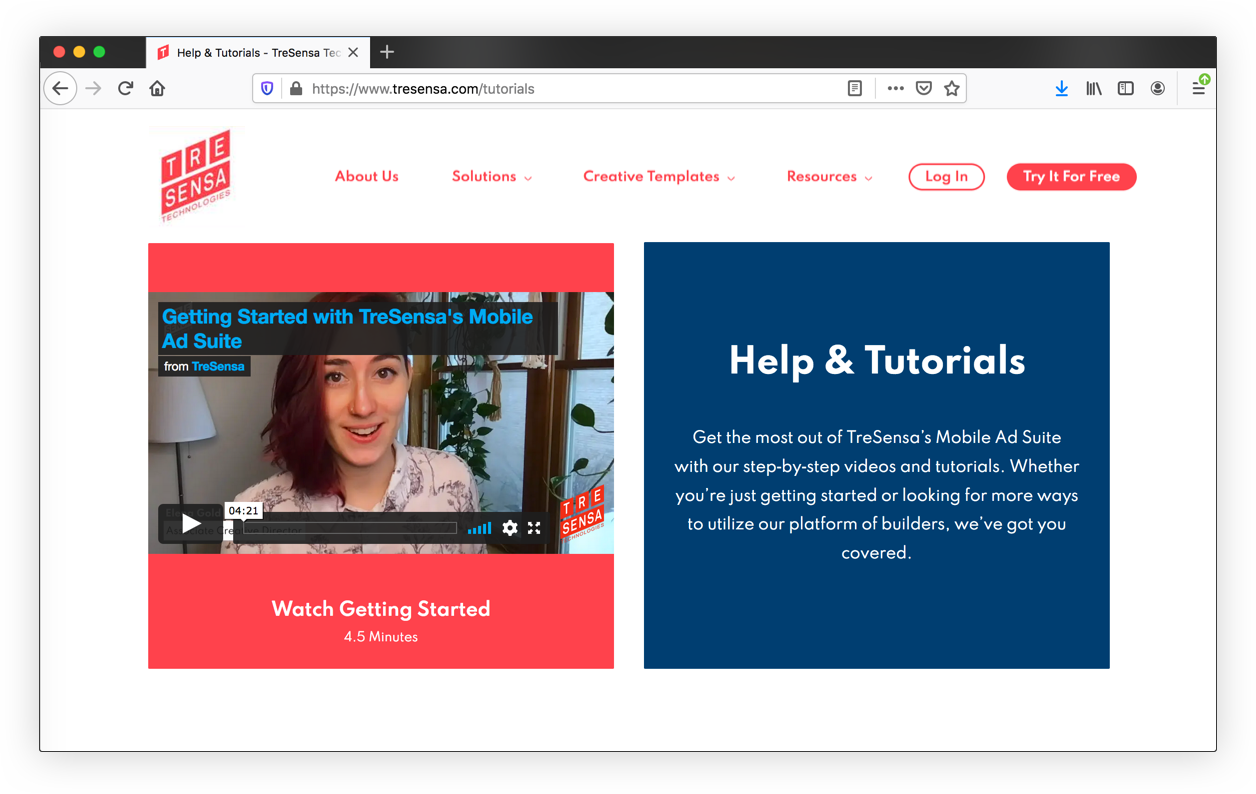Open the browser home page icon
This screenshot has width=1256, height=794.
point(157,88)
